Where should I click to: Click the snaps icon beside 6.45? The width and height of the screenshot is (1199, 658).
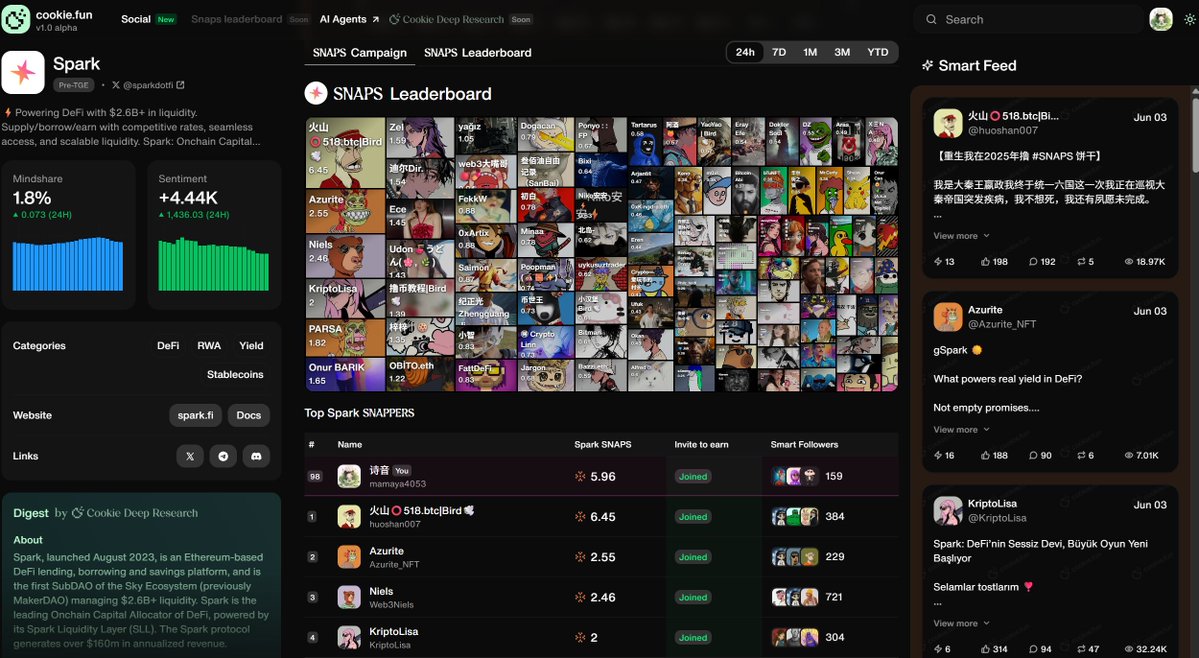click(x=580, y=517)
